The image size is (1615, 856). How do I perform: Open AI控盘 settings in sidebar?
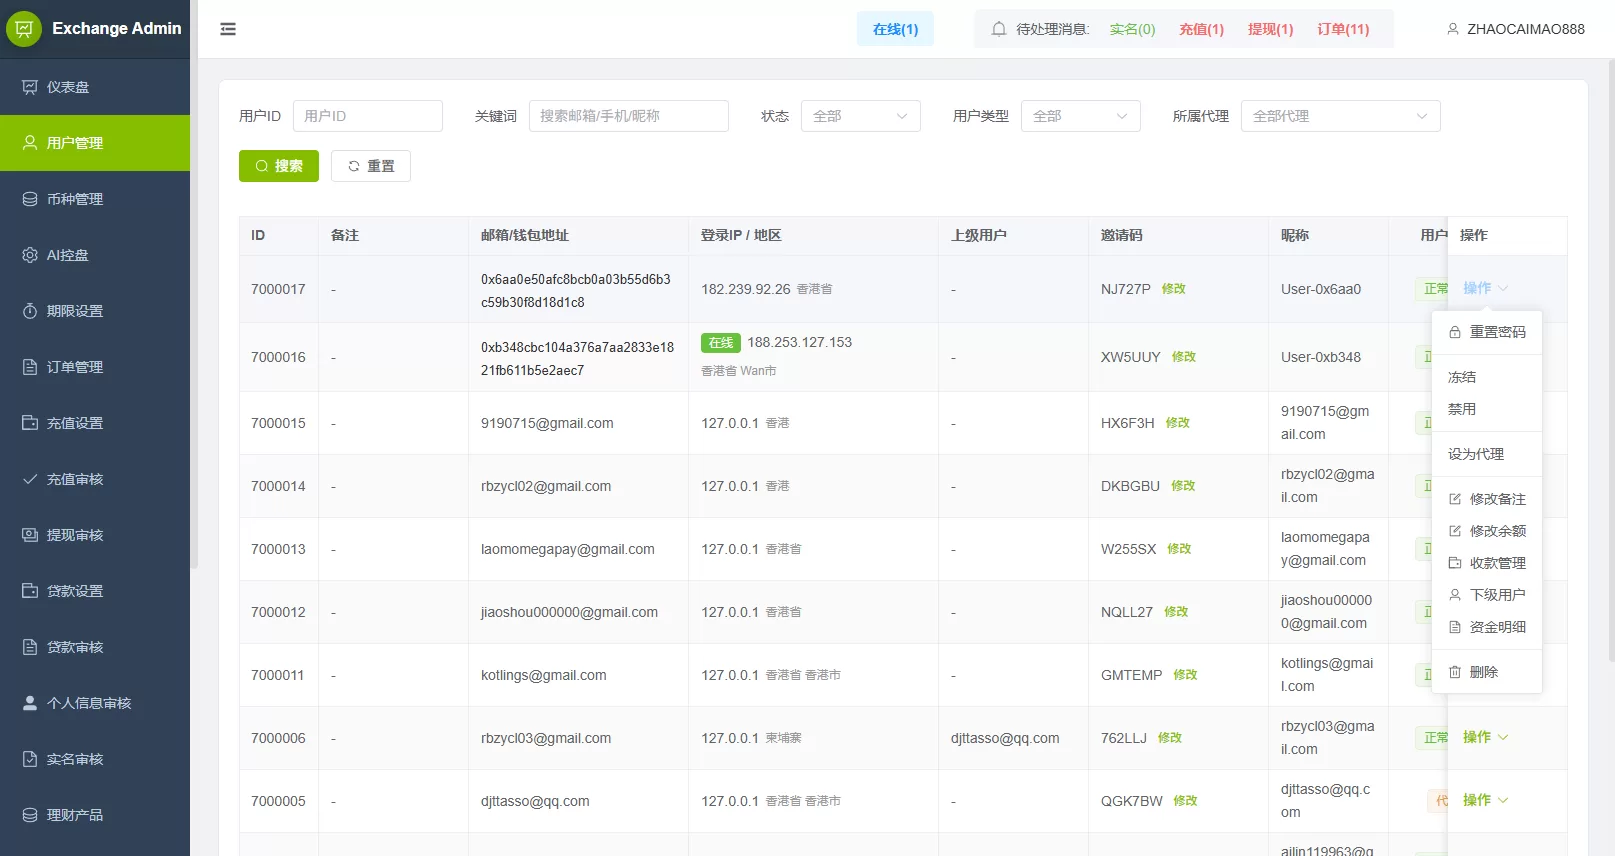[68, 255]
